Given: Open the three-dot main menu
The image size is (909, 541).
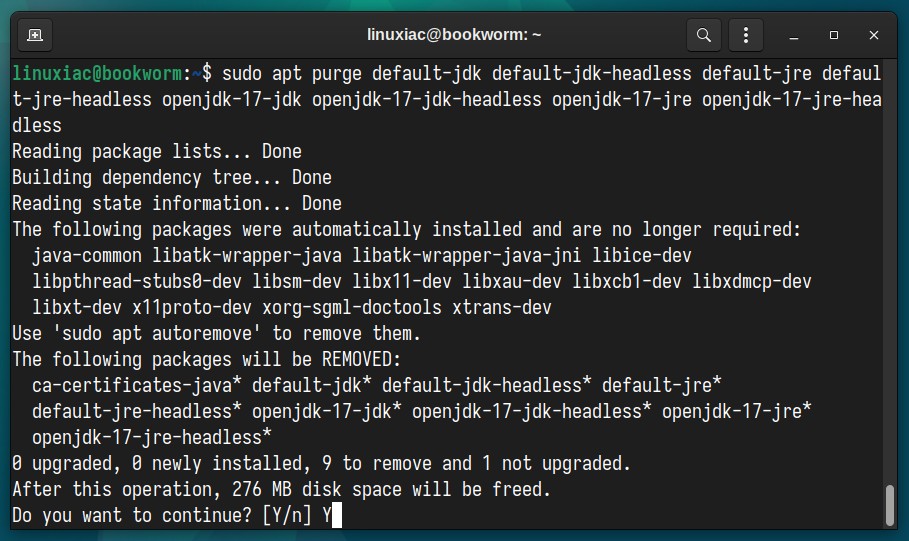Looking at the screenshot, I should point(746,35).
